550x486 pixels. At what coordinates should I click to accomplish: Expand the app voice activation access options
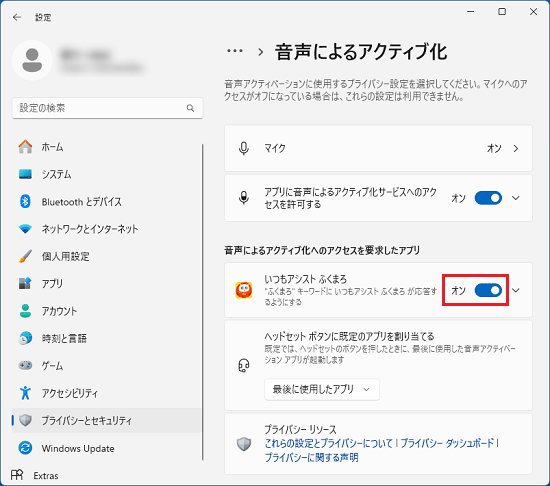[x=516, y=198]
